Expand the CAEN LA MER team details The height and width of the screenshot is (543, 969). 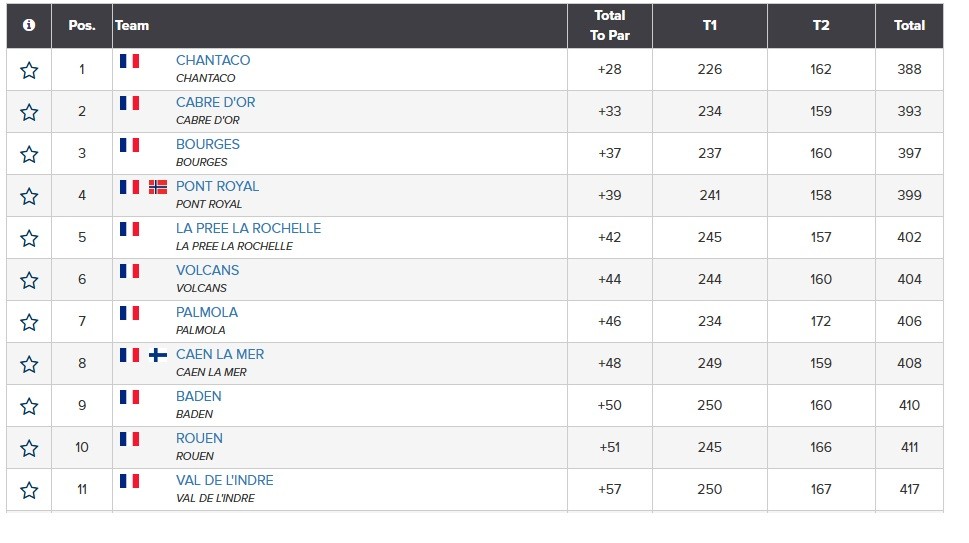[220, 354]
